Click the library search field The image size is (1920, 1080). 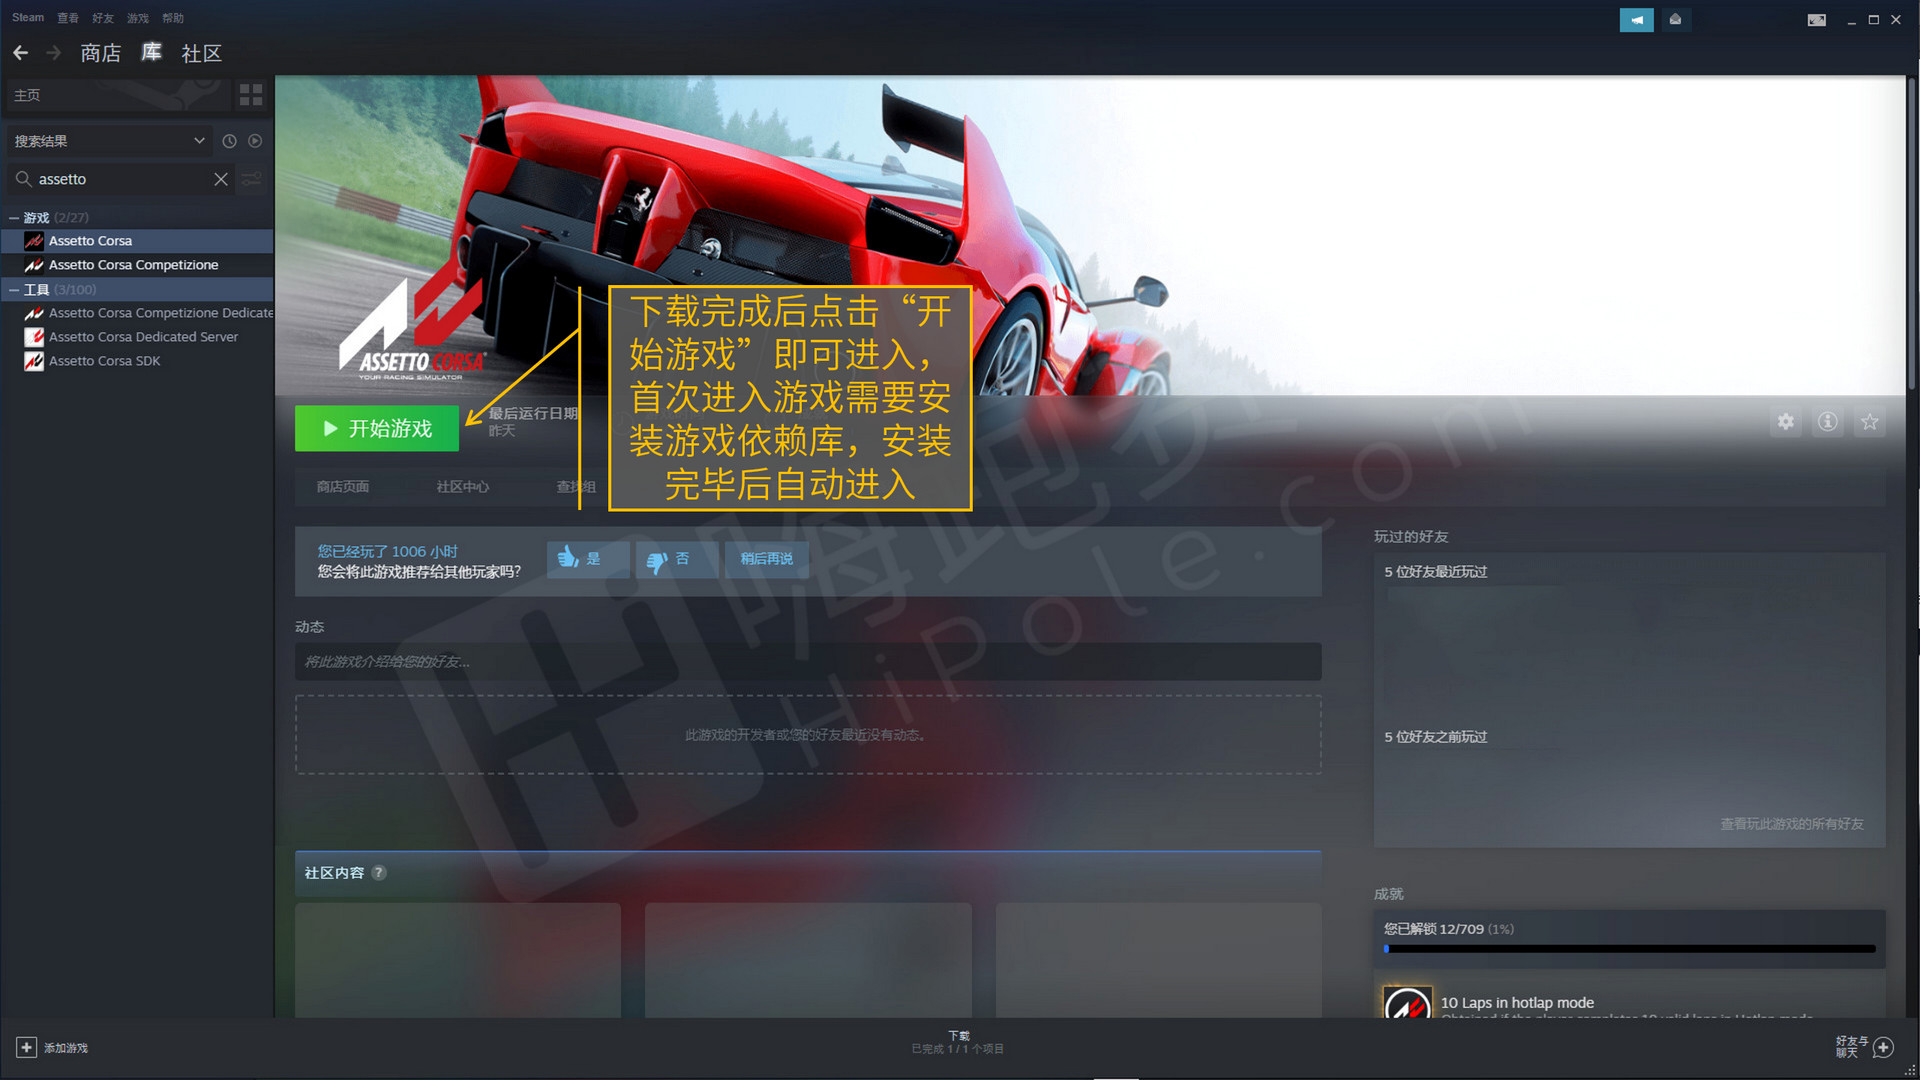(122, 179)
